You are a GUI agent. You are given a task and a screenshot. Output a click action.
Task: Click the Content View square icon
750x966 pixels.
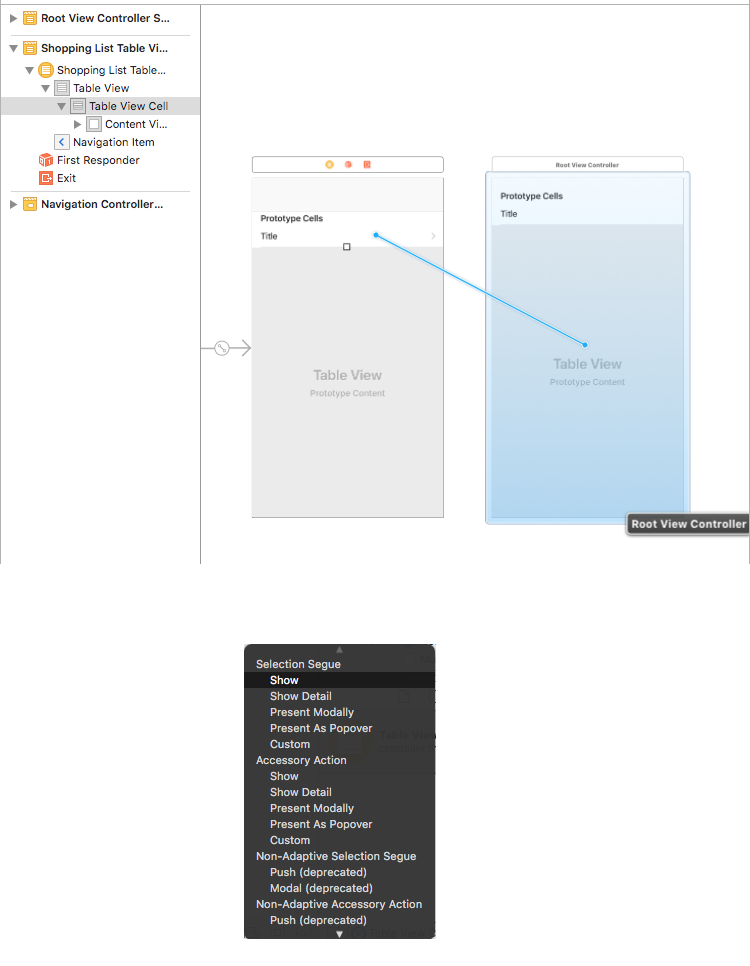pyautogui.click(x=94, y=124)
